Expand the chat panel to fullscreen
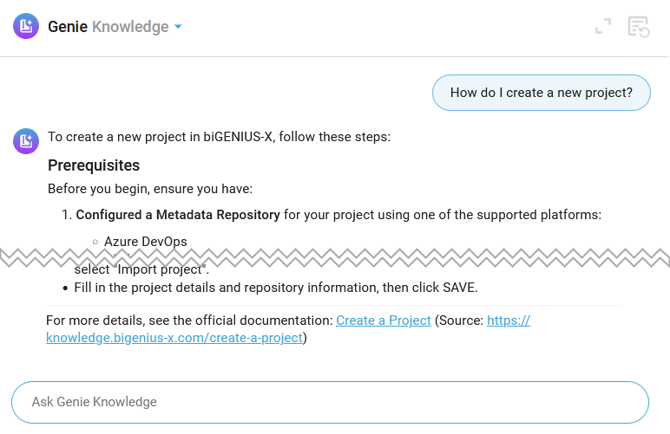 pos(603,27)
